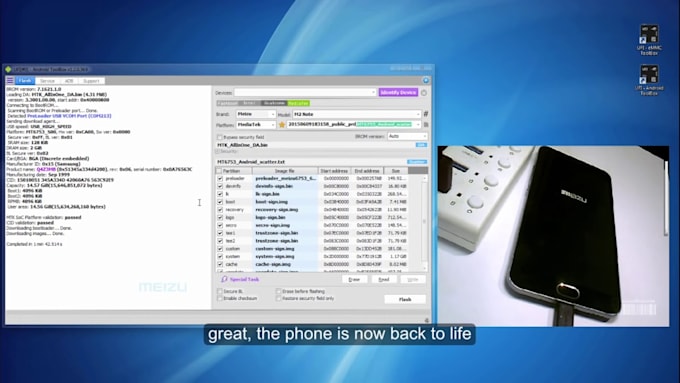This screenshot has height=383, width=680.
Task: Select the first gray mode tab
Action: coord(227,103)
